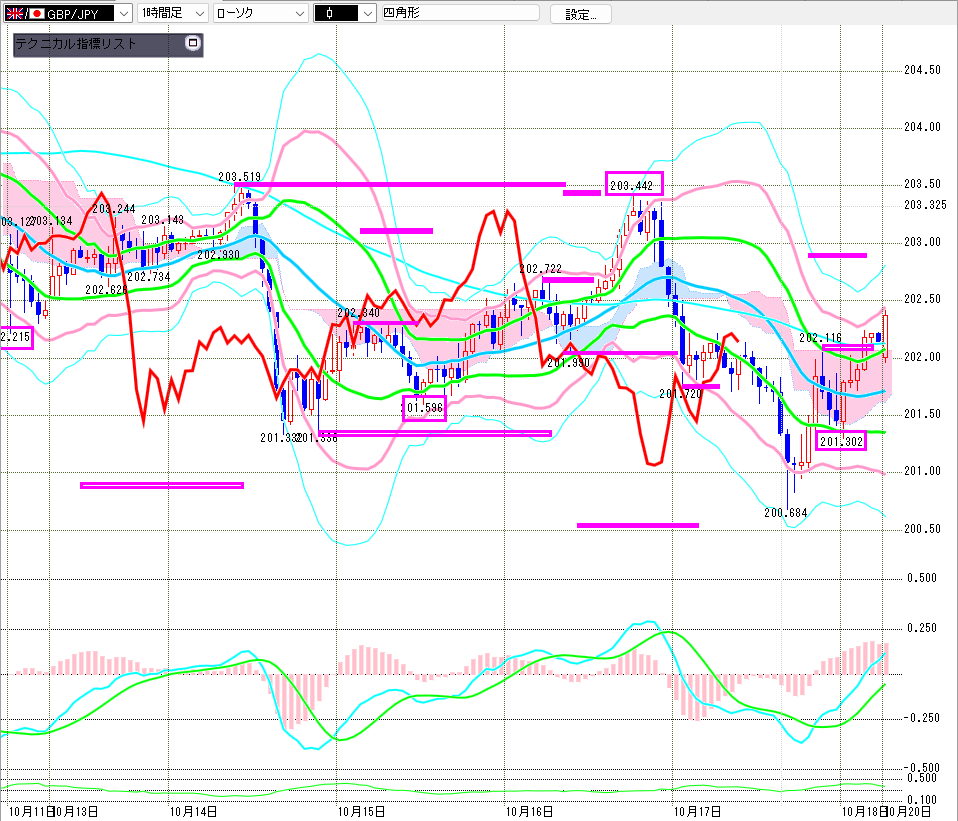The image size is (958, 821).
Task: Select the boxed 201.302 price label
Action: pos(840,439)
